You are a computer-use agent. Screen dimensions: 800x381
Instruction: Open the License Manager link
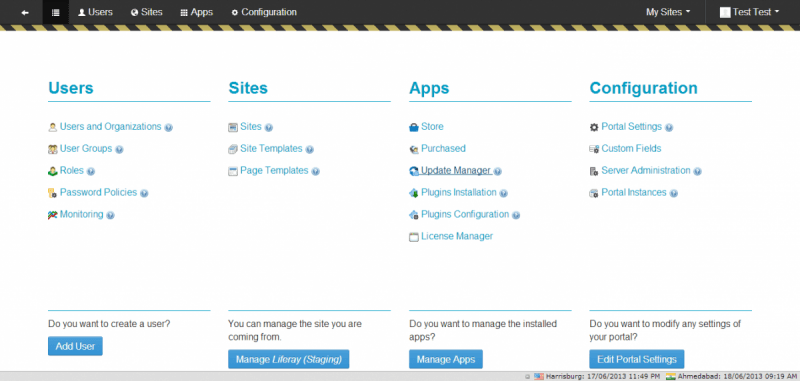click(457, 236)
